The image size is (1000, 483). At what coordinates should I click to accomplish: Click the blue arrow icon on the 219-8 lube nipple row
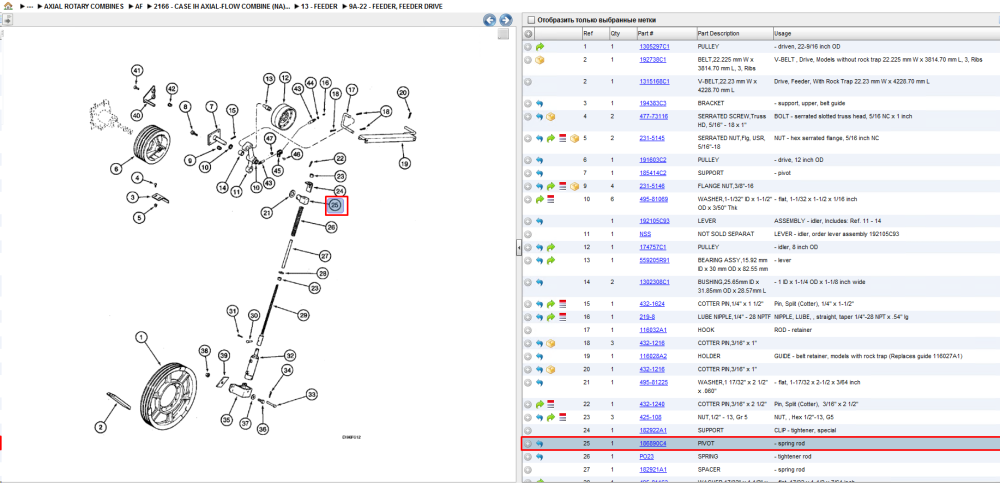[x=540, y=317]
